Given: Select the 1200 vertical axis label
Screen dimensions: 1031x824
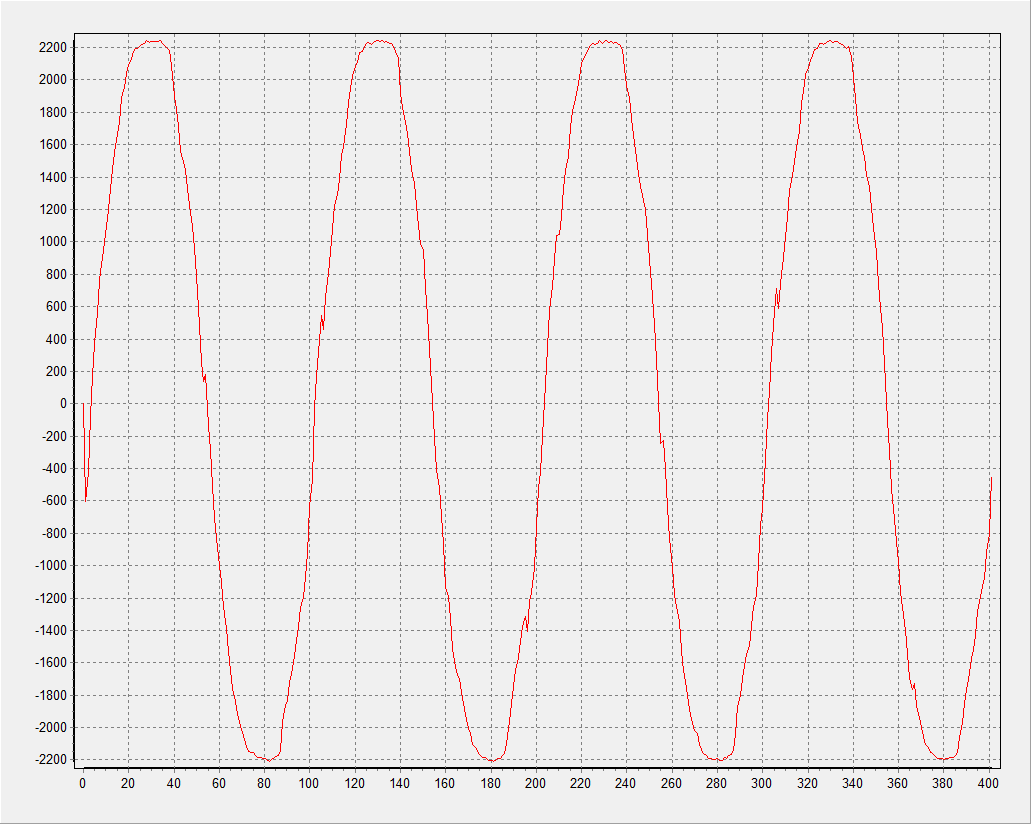Looking at the screenshot, I should [x=53, y=210].
